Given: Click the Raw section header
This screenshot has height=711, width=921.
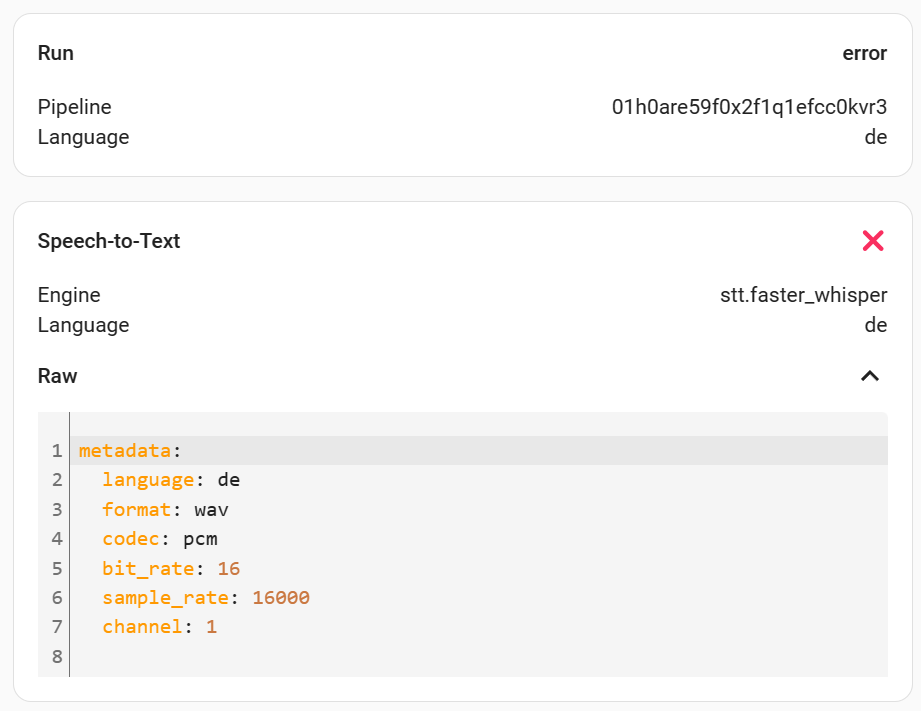Looking at the screenshot, I should point(57,376).
